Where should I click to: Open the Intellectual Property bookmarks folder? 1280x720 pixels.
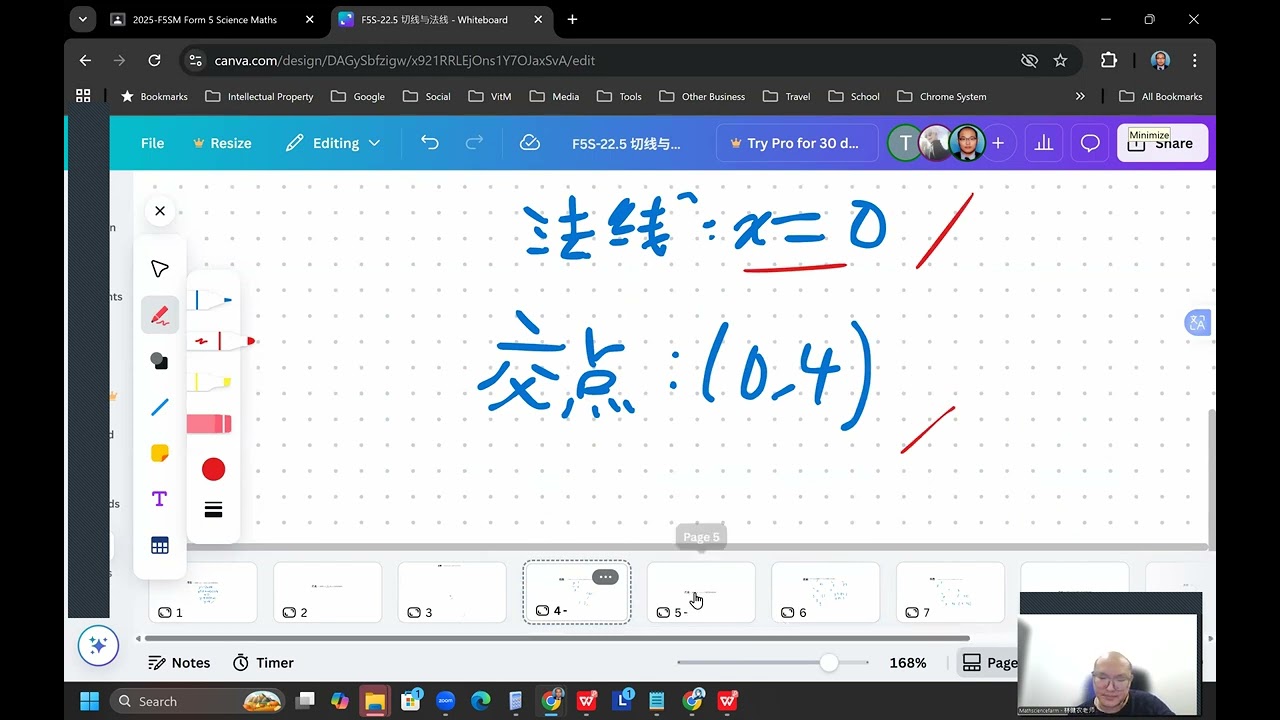click(x=259, y=96)
